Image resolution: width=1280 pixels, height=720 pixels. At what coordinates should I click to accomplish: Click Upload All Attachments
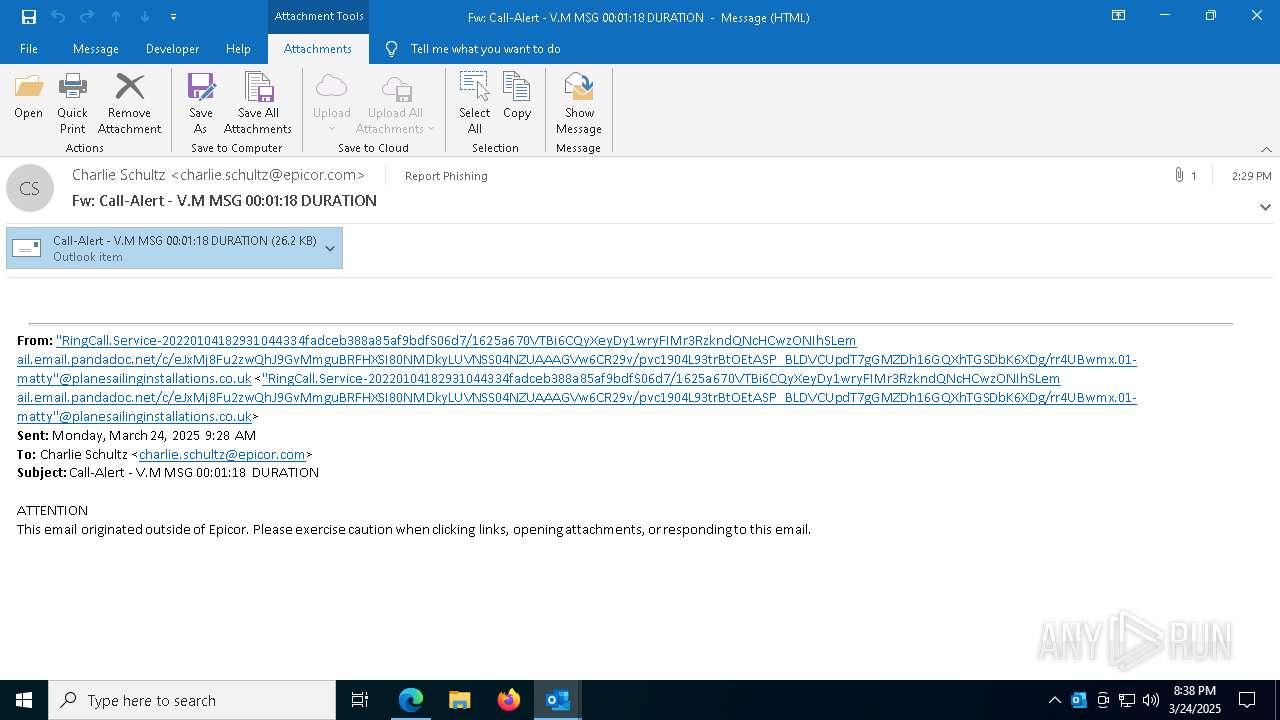pyautogui.click(x=395, y=104)
